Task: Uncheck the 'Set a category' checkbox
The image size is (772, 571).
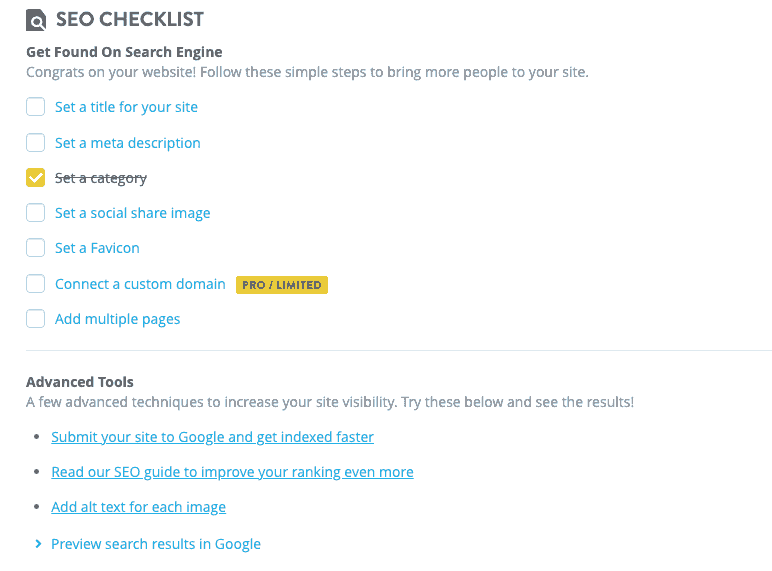Action: (x=36, y=178)
